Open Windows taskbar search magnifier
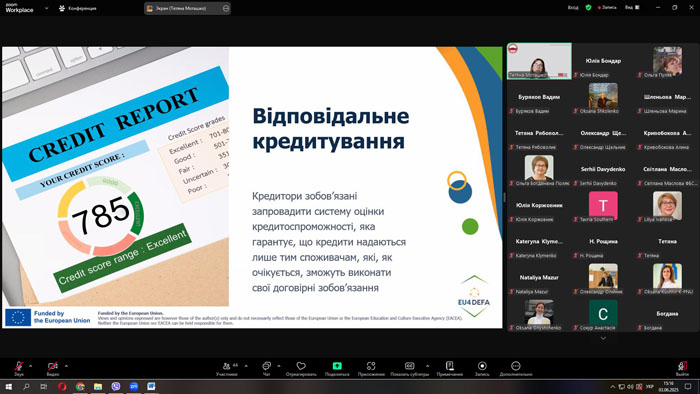Image resolution: width=700 pixels, height=394 pixels. (26, 386)
